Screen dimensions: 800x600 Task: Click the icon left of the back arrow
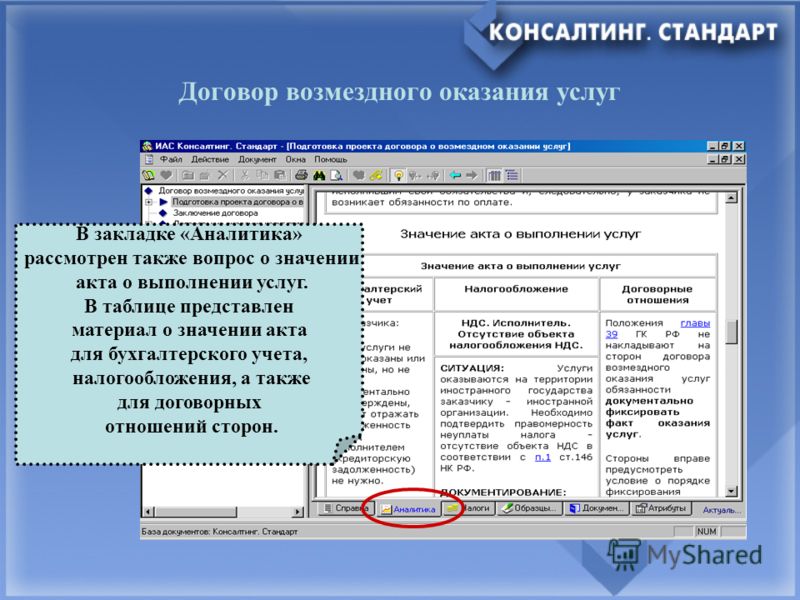433,176
